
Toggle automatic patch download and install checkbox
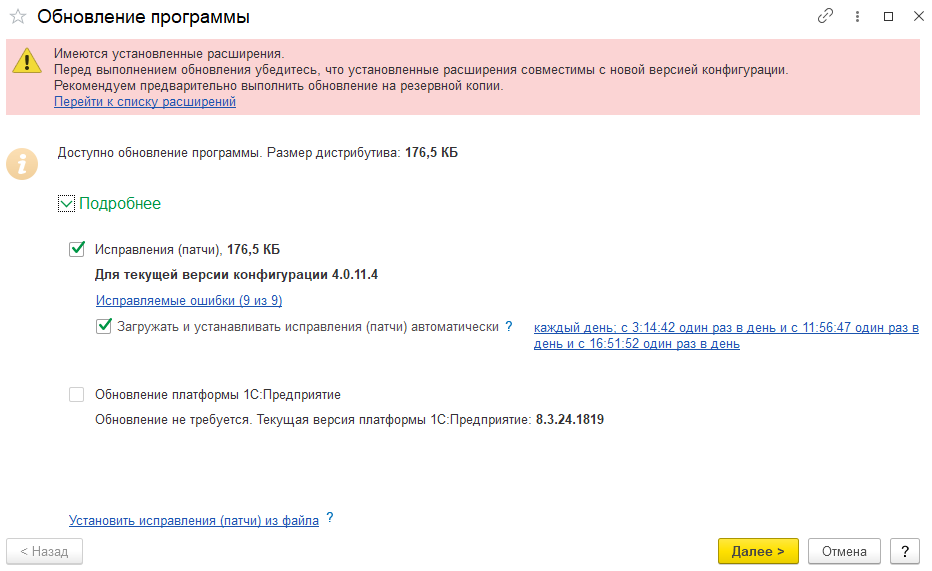(x=104, y=326)
